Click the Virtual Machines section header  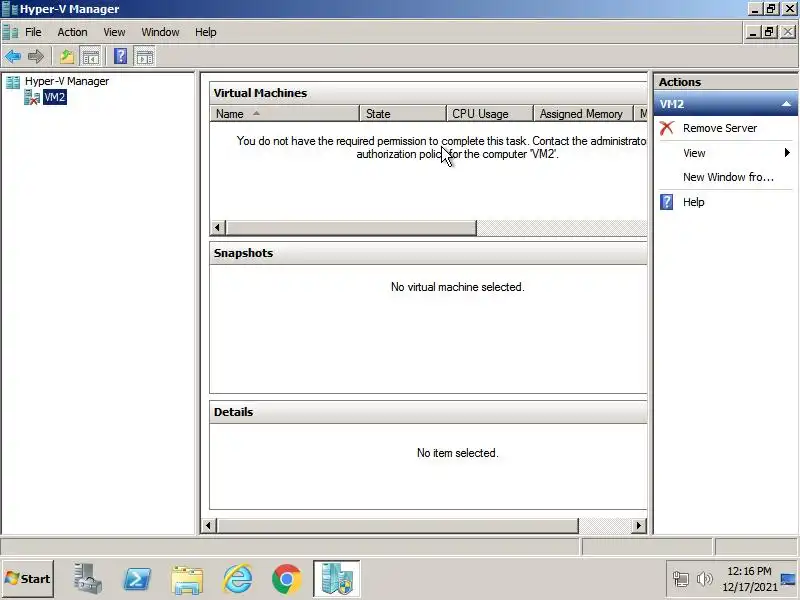pos(428,93)
